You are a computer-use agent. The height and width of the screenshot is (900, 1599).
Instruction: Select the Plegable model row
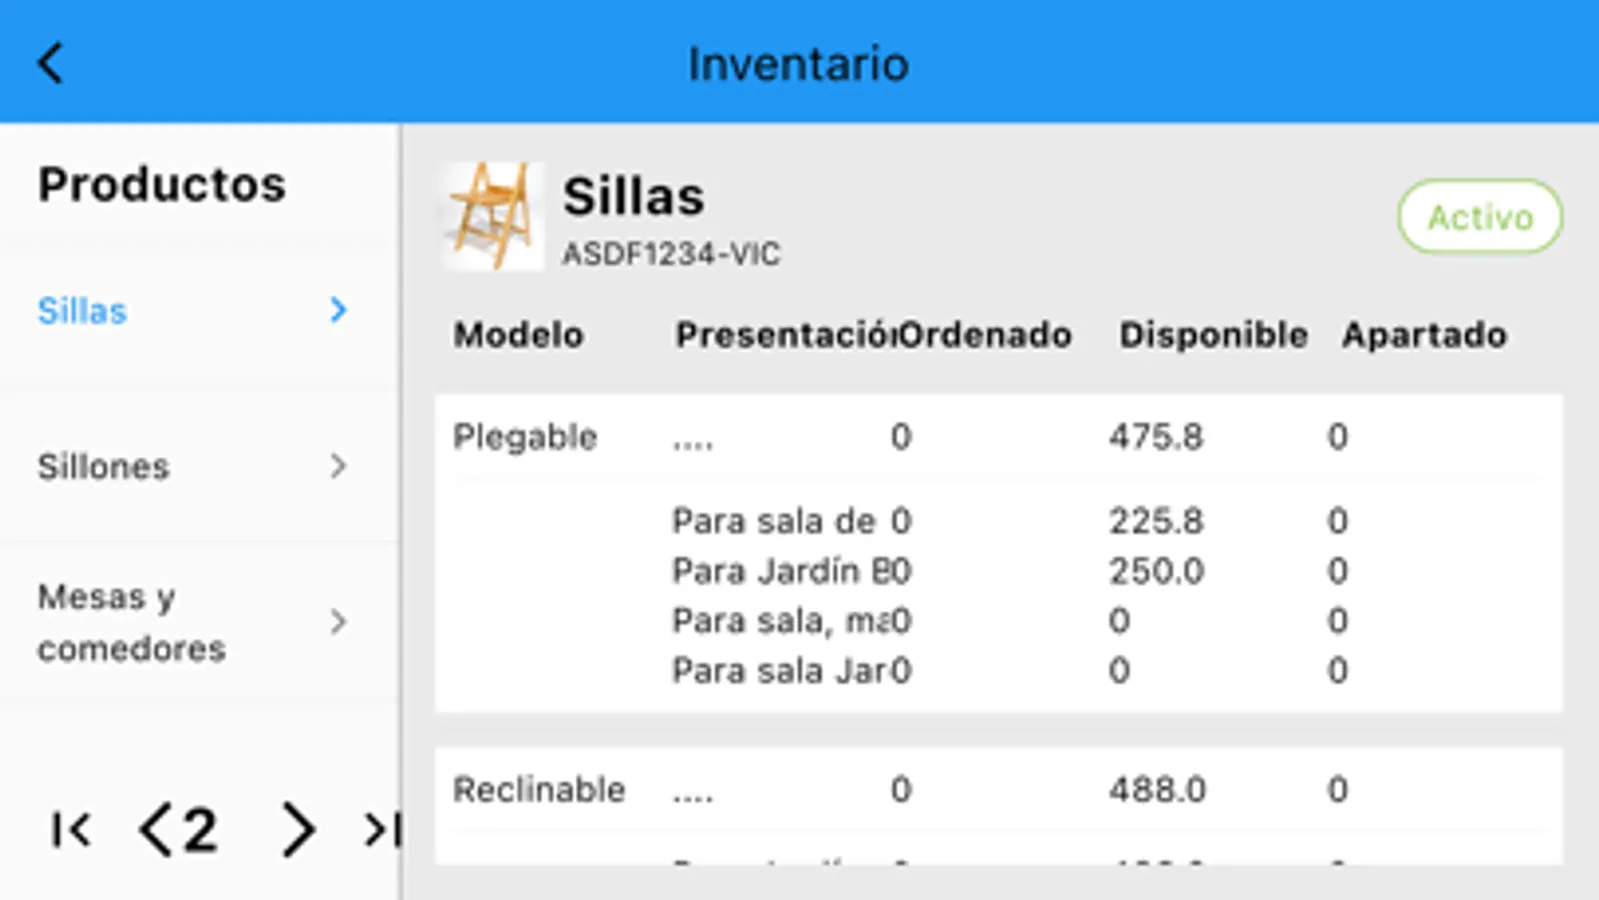pos(998,437)
